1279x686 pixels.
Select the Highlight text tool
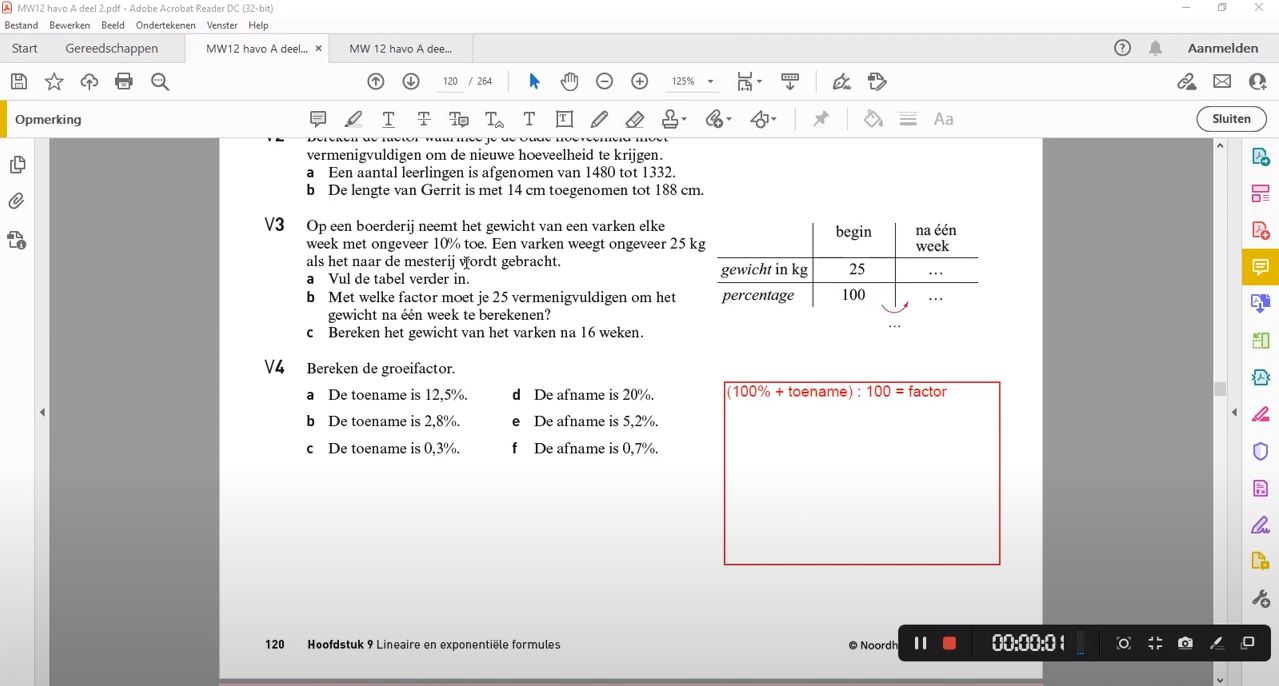coord(353,119)
